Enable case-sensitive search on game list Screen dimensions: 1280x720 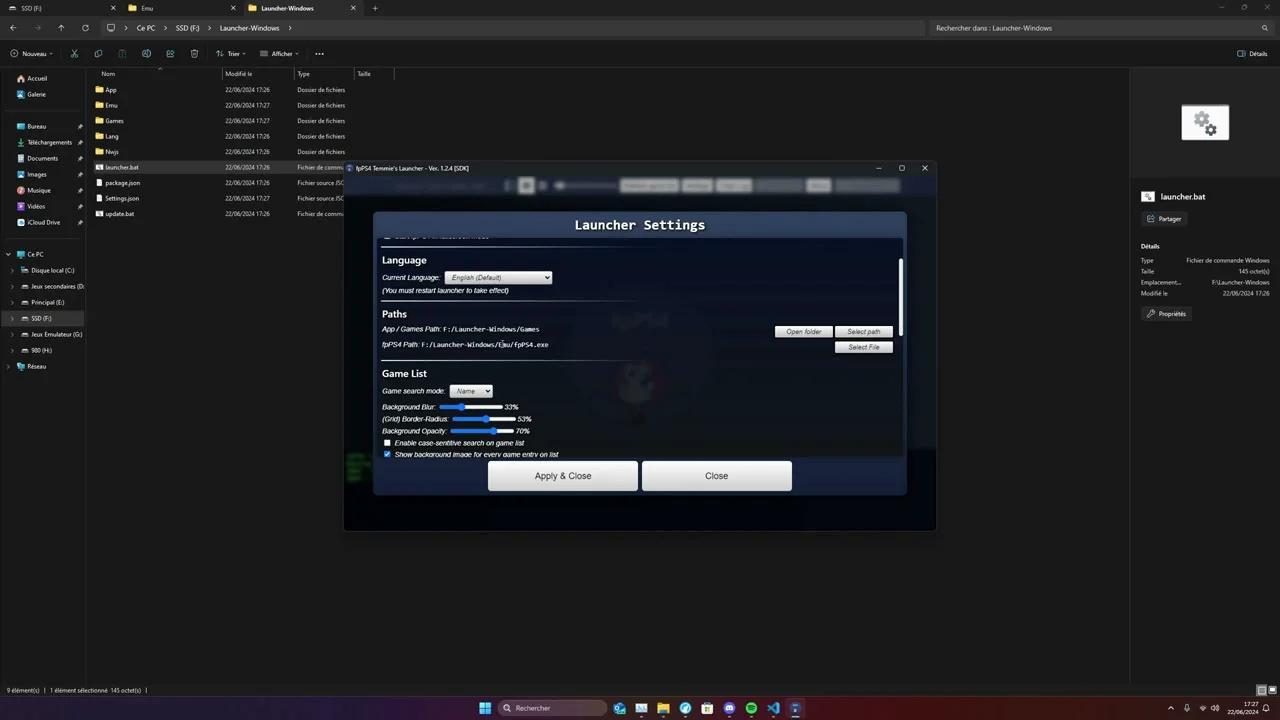tap(387, 443)
